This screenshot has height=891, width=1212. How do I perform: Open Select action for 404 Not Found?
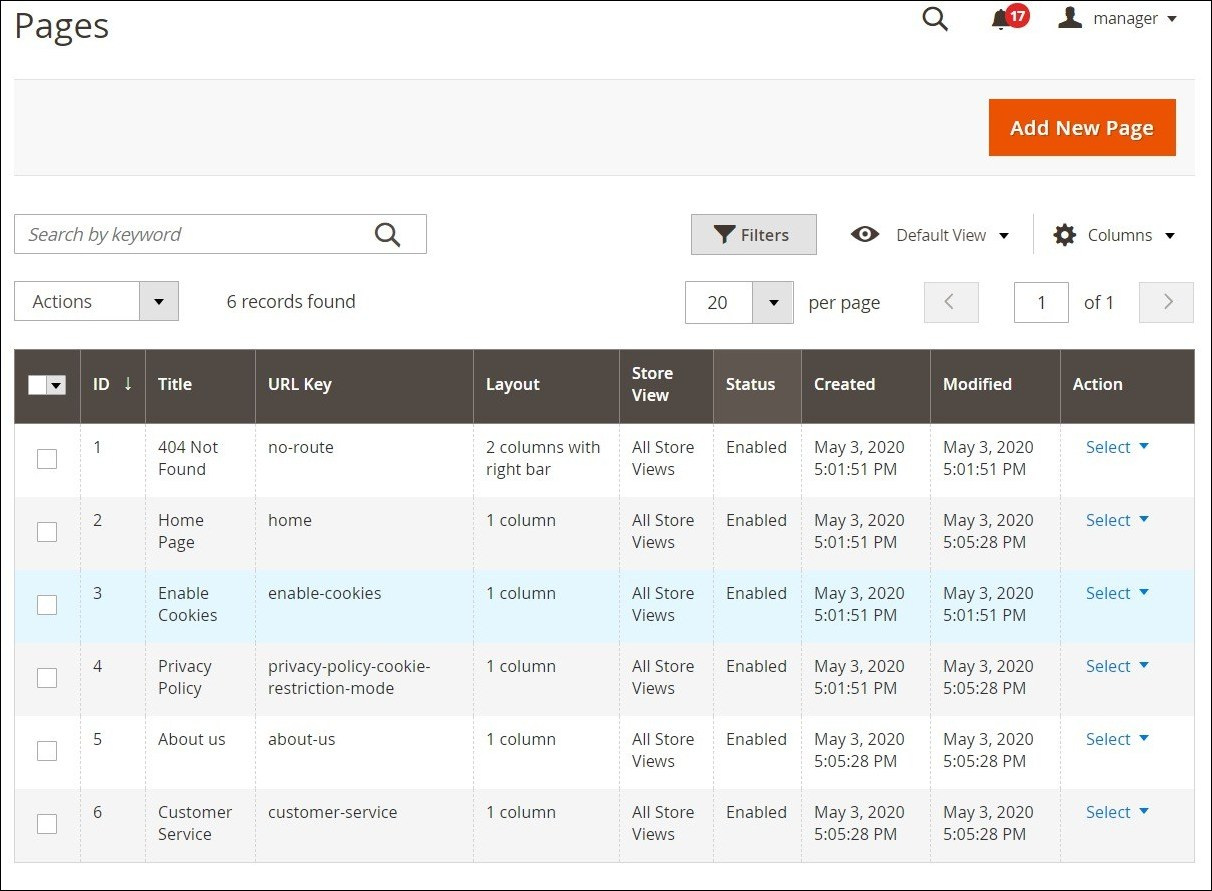click(x=1117, y=447)
